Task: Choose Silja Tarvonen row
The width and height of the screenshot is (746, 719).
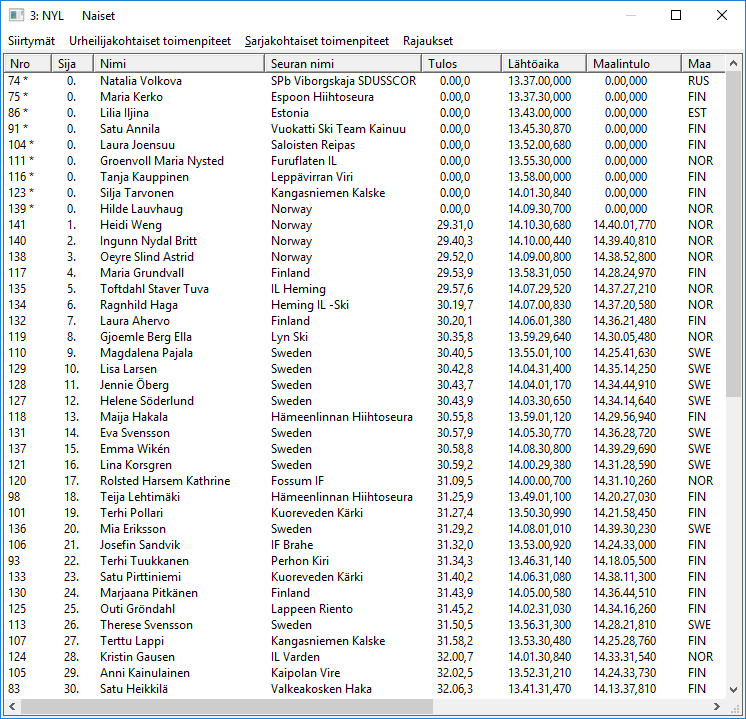Action: coord(365,193)
